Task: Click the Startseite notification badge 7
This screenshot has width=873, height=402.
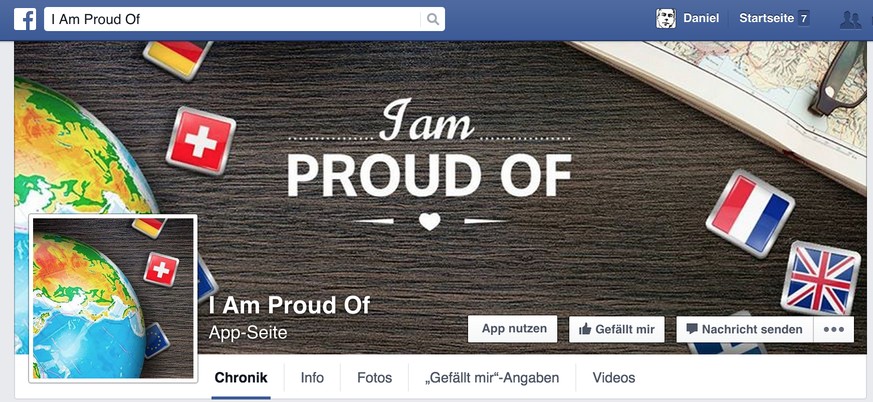Action: (803, 18)
